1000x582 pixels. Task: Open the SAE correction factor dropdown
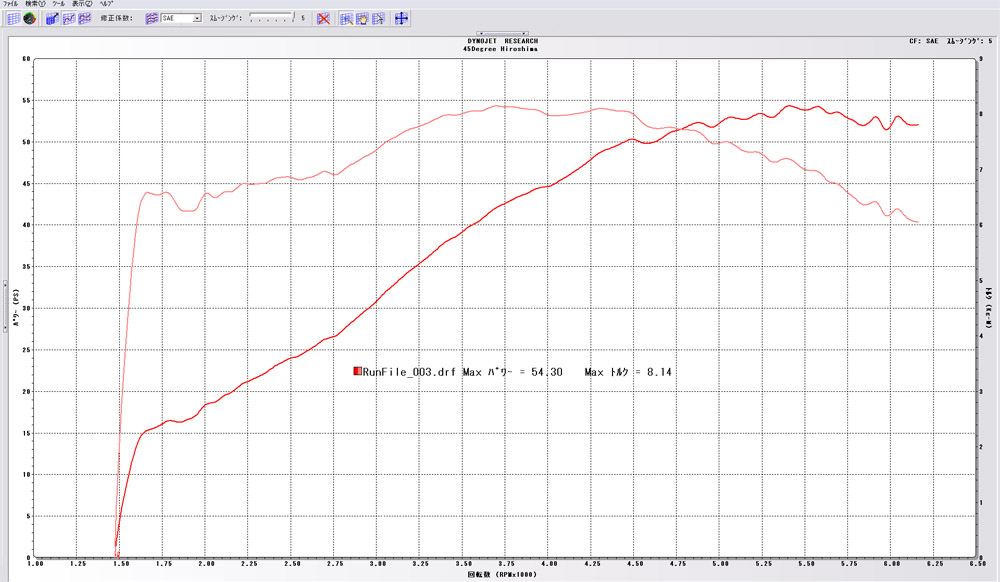[x=196, y=18]
